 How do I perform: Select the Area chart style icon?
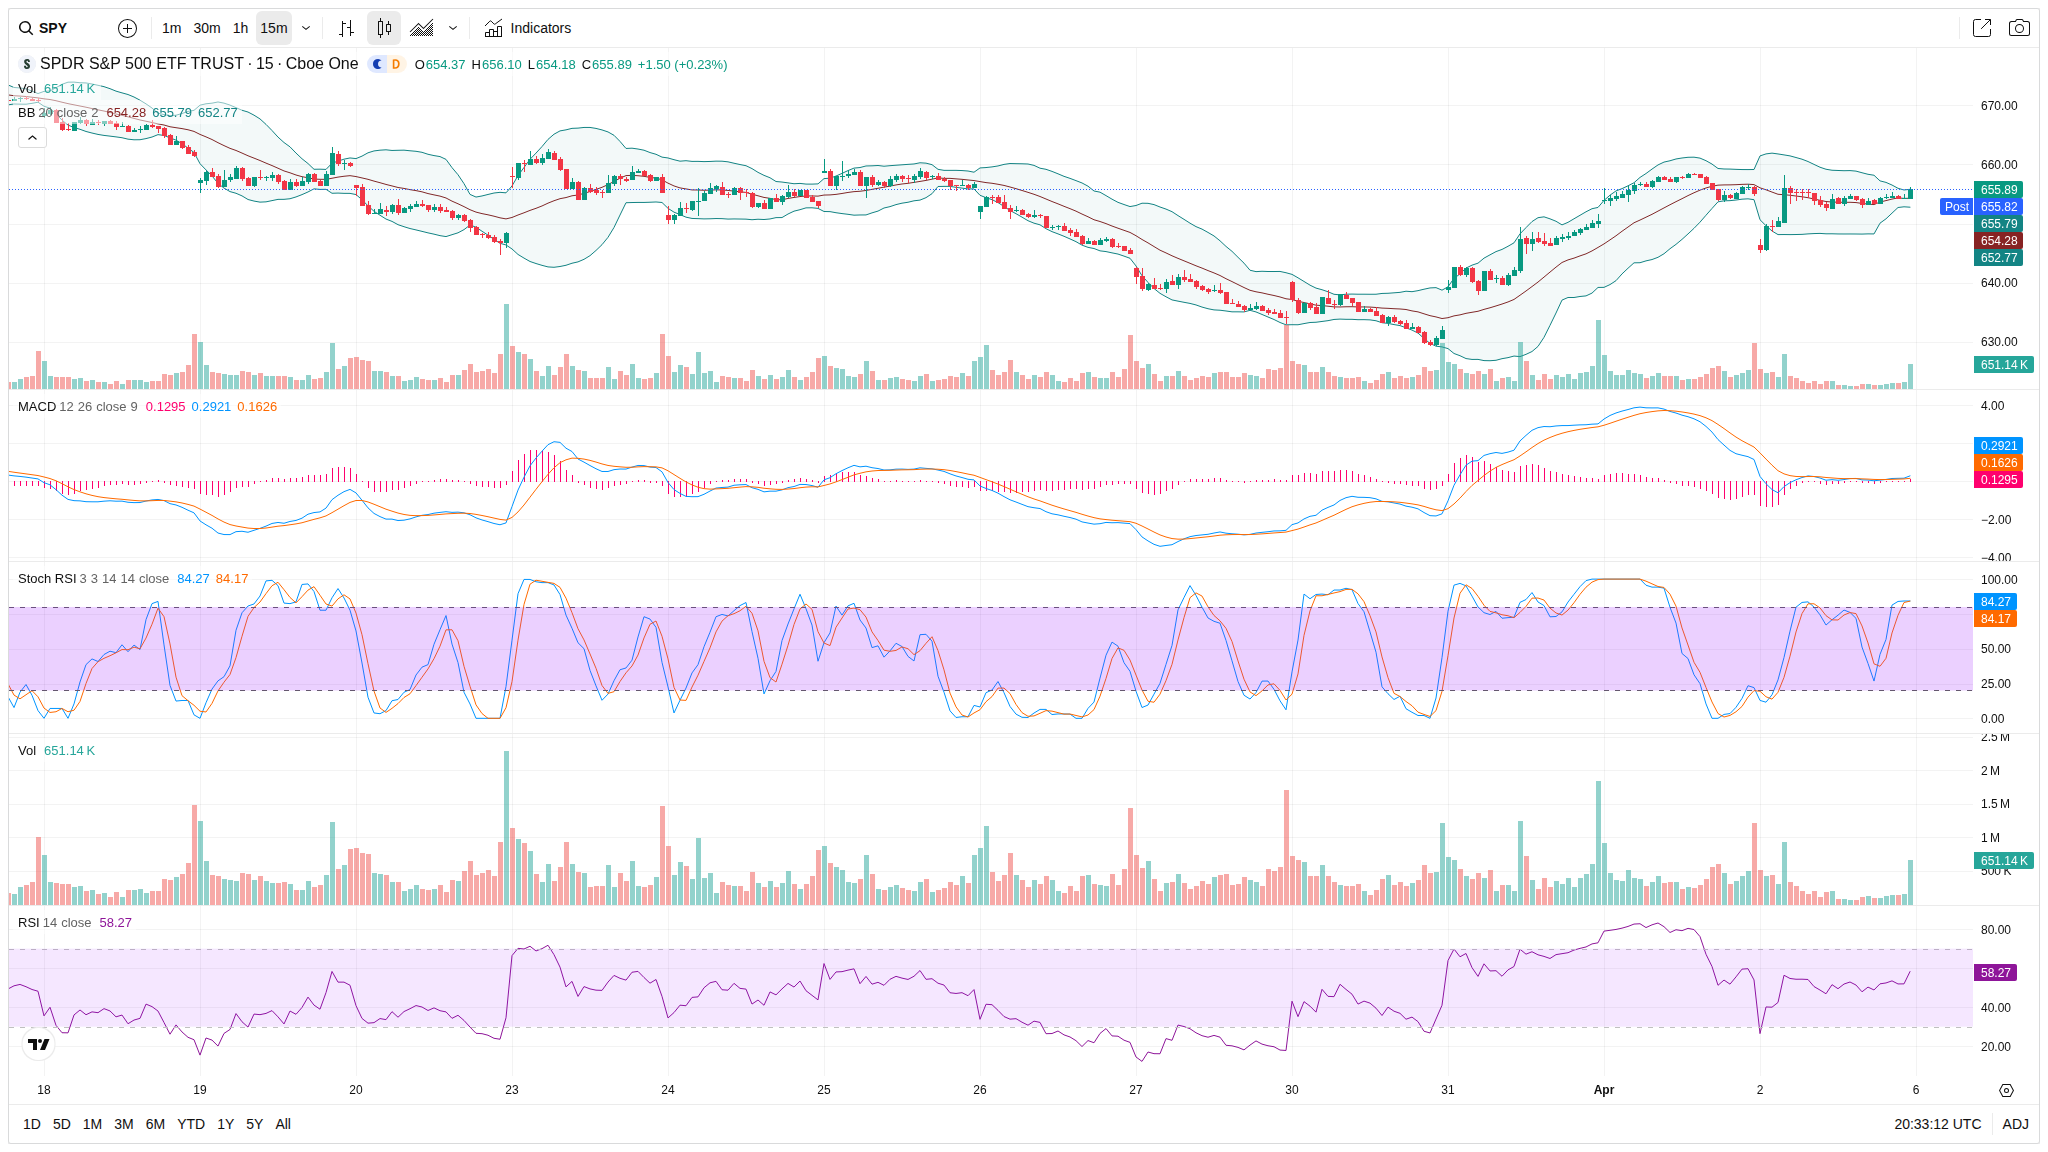[422, 28]
